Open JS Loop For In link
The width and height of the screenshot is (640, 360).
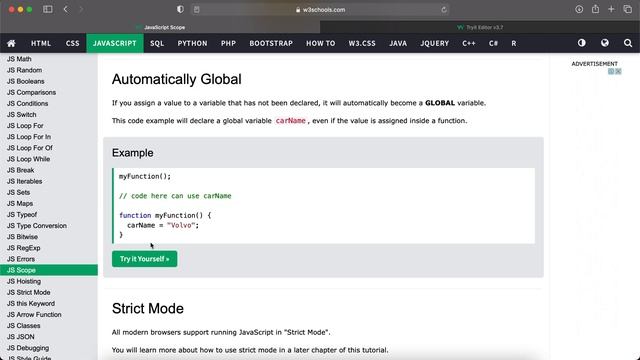[49, 137]
